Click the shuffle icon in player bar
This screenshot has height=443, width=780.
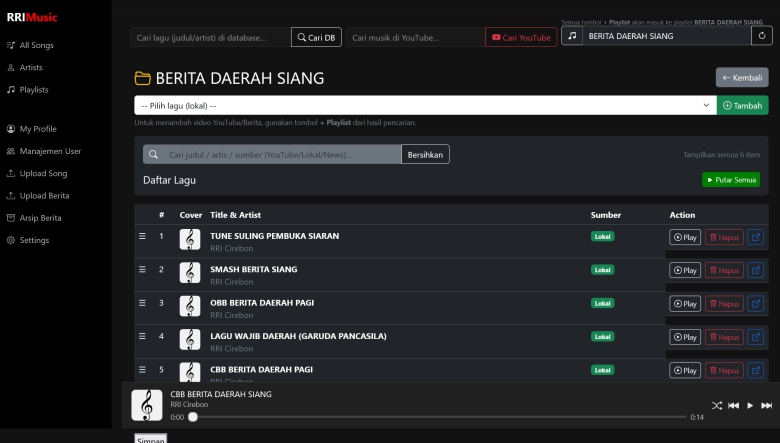click(x=717, y=405)
